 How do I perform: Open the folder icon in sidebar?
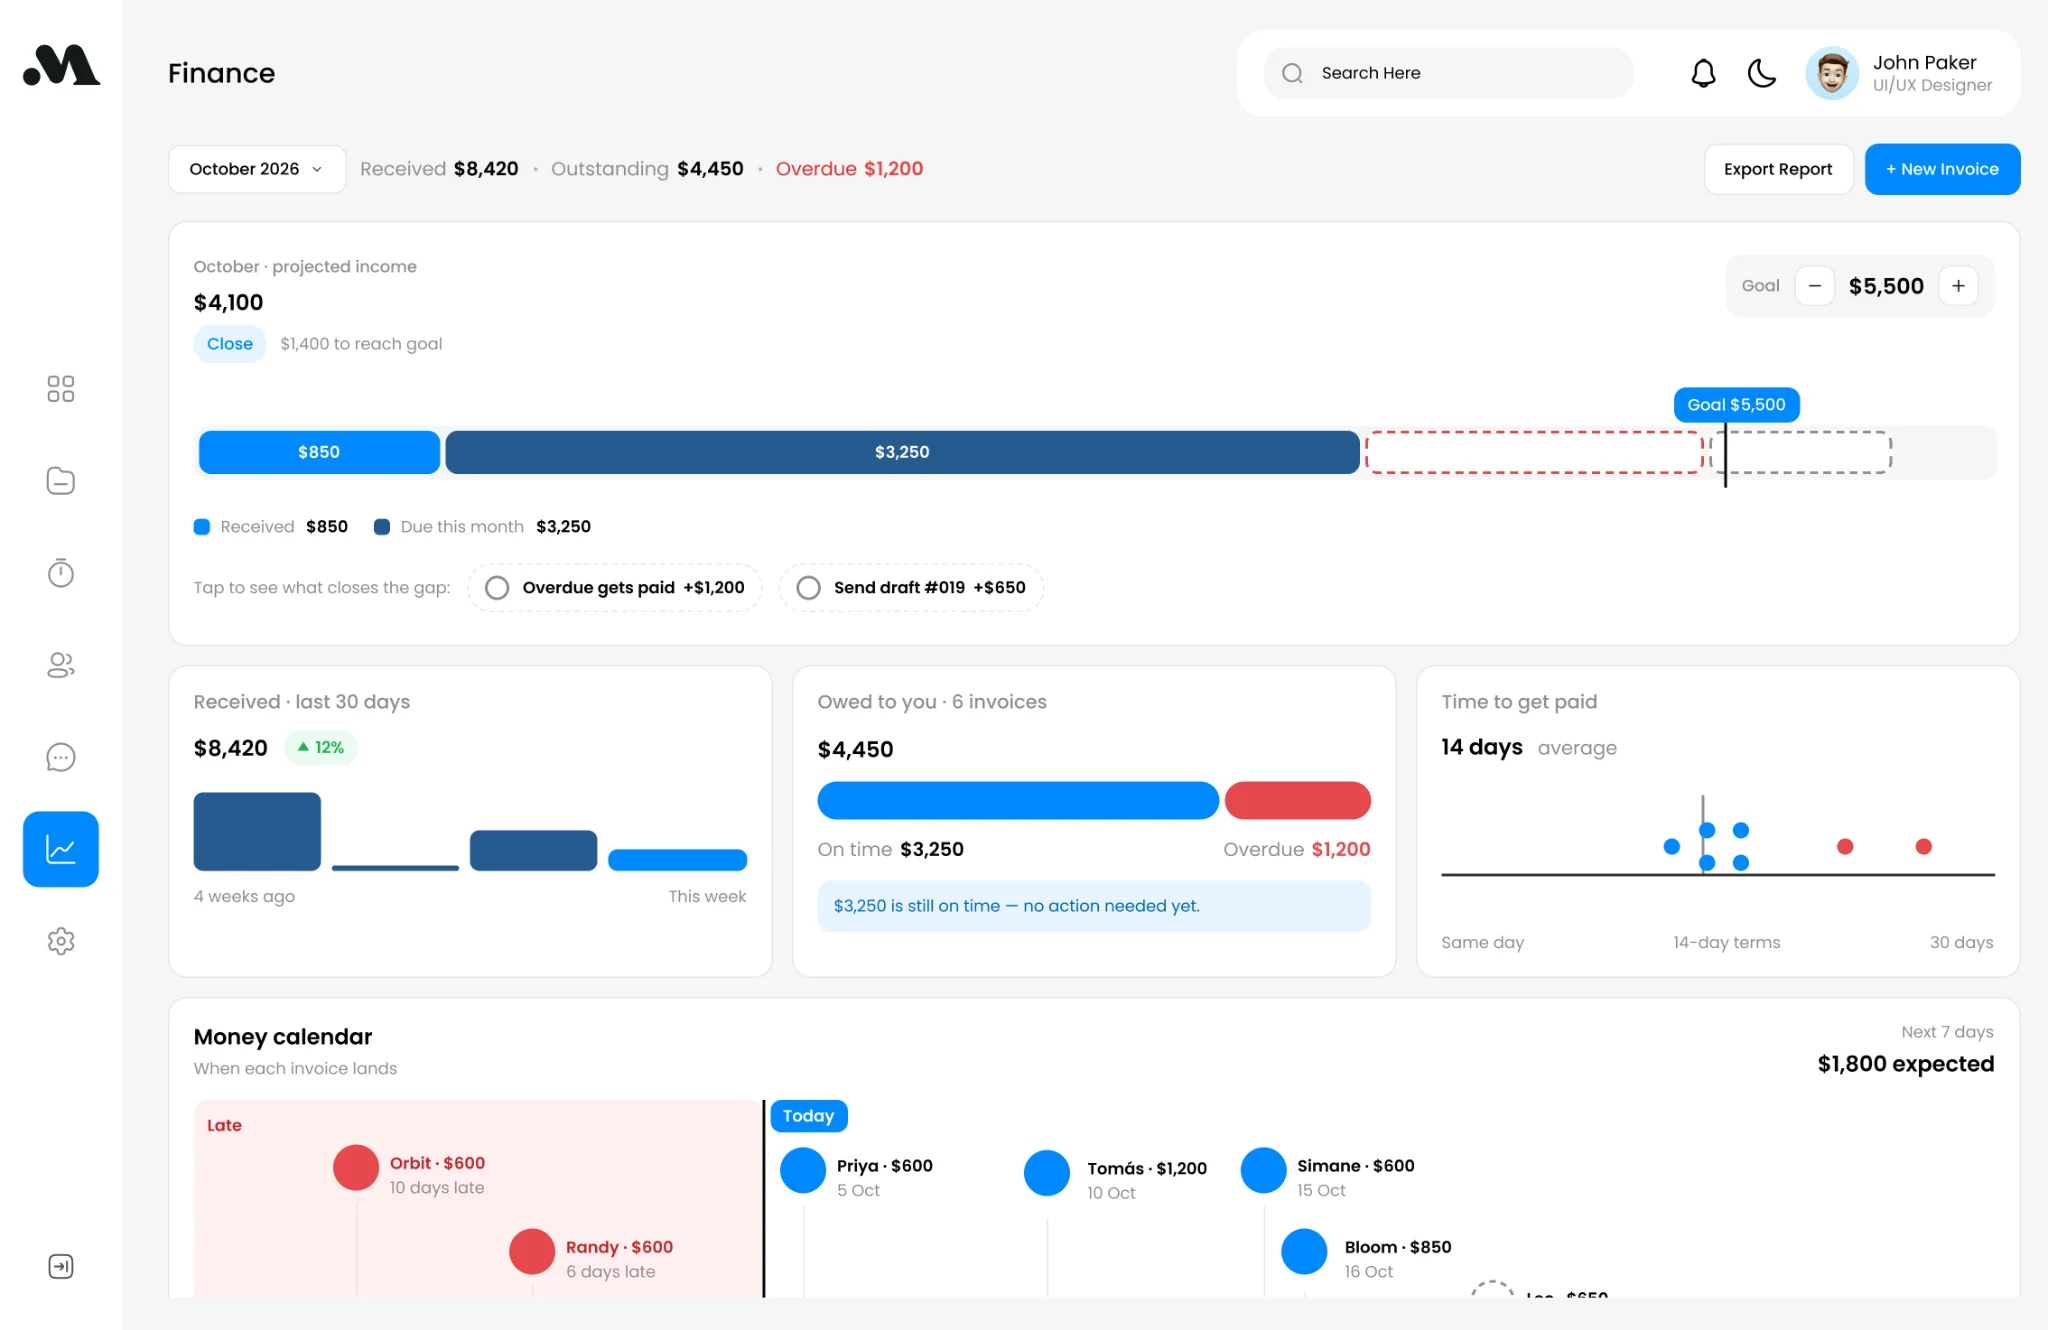click(61, 481)
